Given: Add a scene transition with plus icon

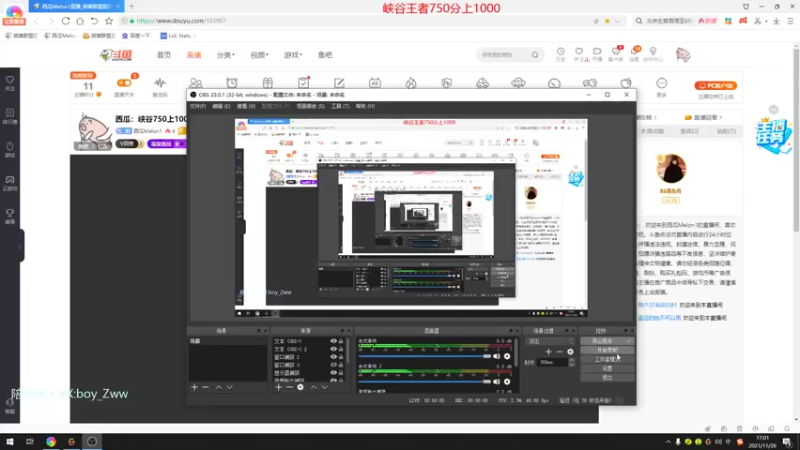Looking at the screenshot, I should (548, 352).
